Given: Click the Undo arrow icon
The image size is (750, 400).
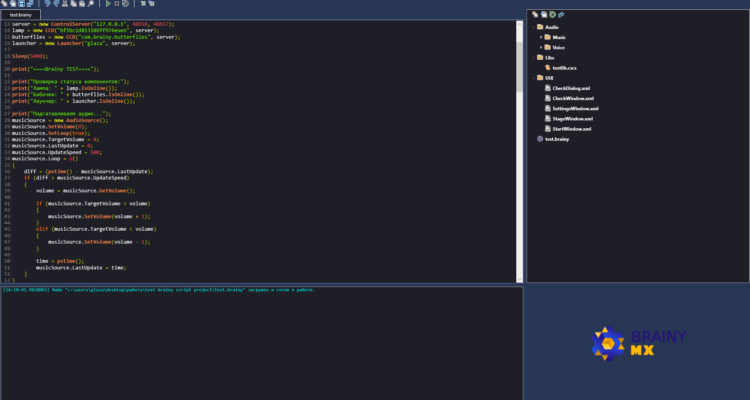Looking at the screenshot, I should 47,3.
